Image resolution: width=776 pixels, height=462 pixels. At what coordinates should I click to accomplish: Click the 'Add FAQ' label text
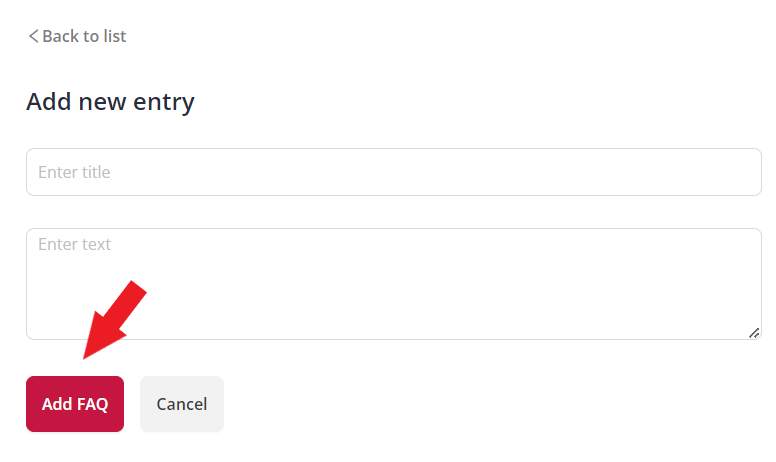tap(75, 404)
